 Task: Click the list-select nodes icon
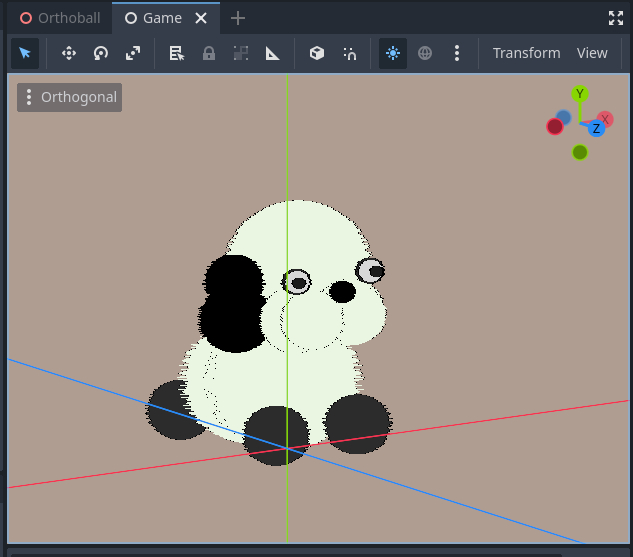coord(177,53)
